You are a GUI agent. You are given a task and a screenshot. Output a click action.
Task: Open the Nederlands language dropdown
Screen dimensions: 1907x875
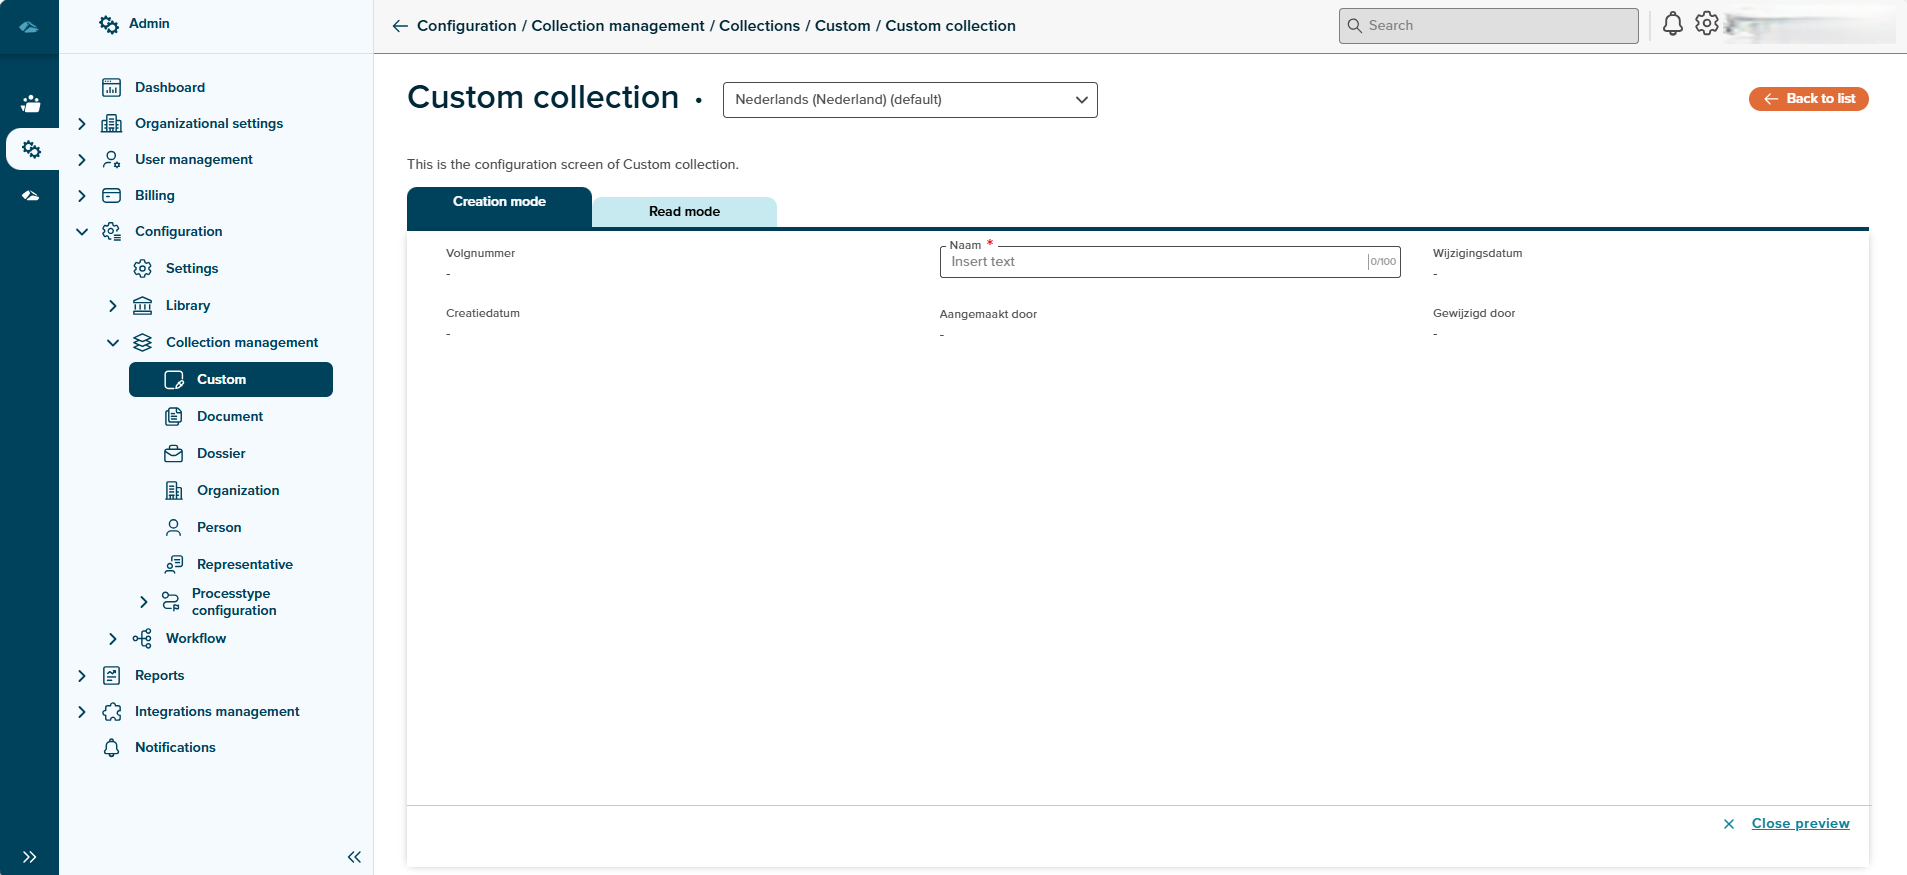(x=909, y=100)
